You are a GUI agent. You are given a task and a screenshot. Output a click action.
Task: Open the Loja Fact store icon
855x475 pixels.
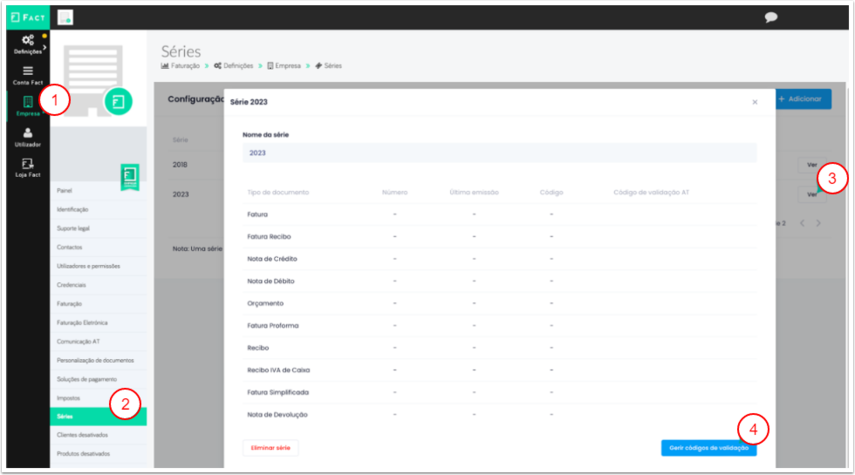pyautogui.click(x=27, y=166)
